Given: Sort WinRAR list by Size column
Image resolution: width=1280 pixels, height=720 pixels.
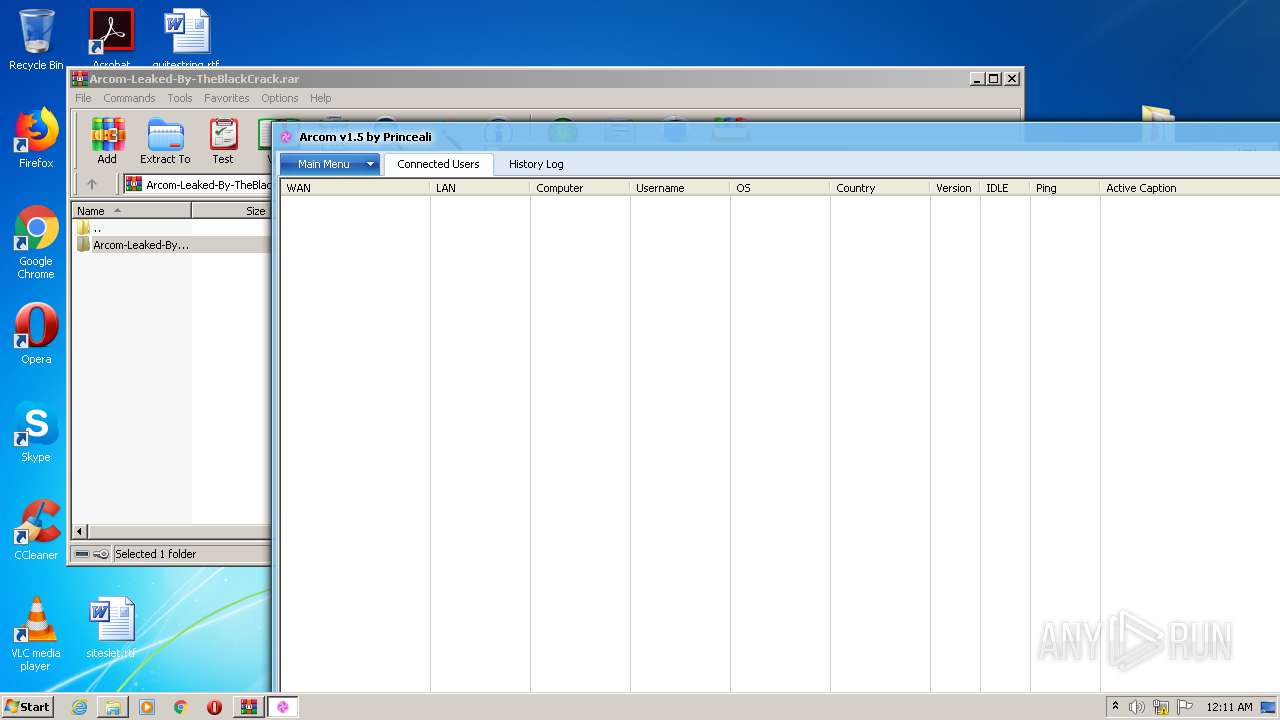Looking at the screenshot, I should coord(231,210).
